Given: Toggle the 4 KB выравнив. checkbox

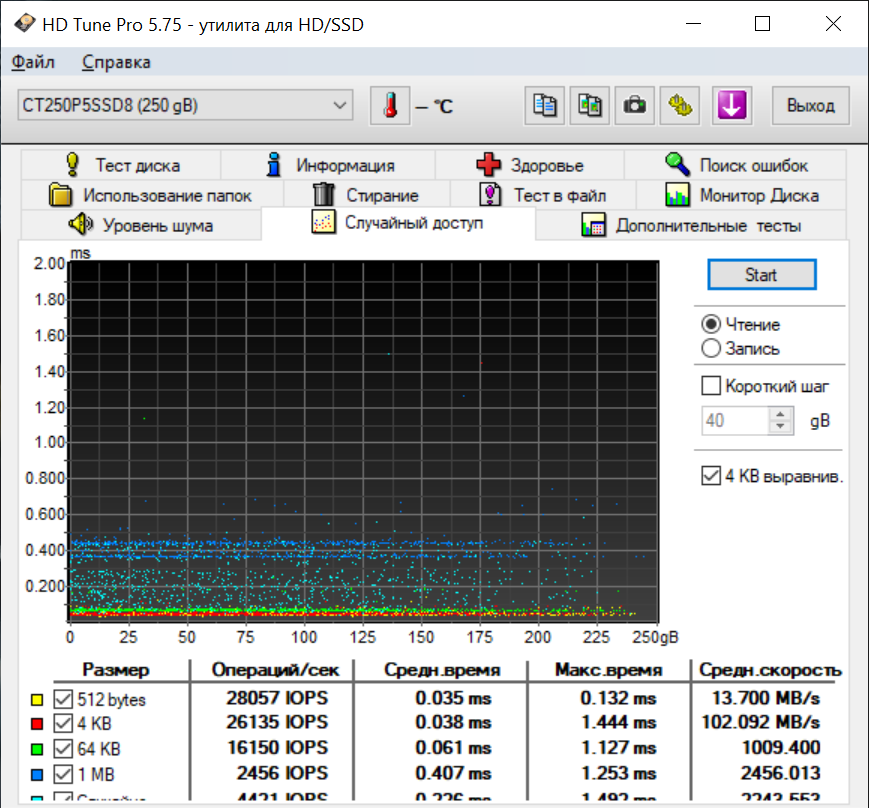Looking at the screenshot, I should click(712, 476).
